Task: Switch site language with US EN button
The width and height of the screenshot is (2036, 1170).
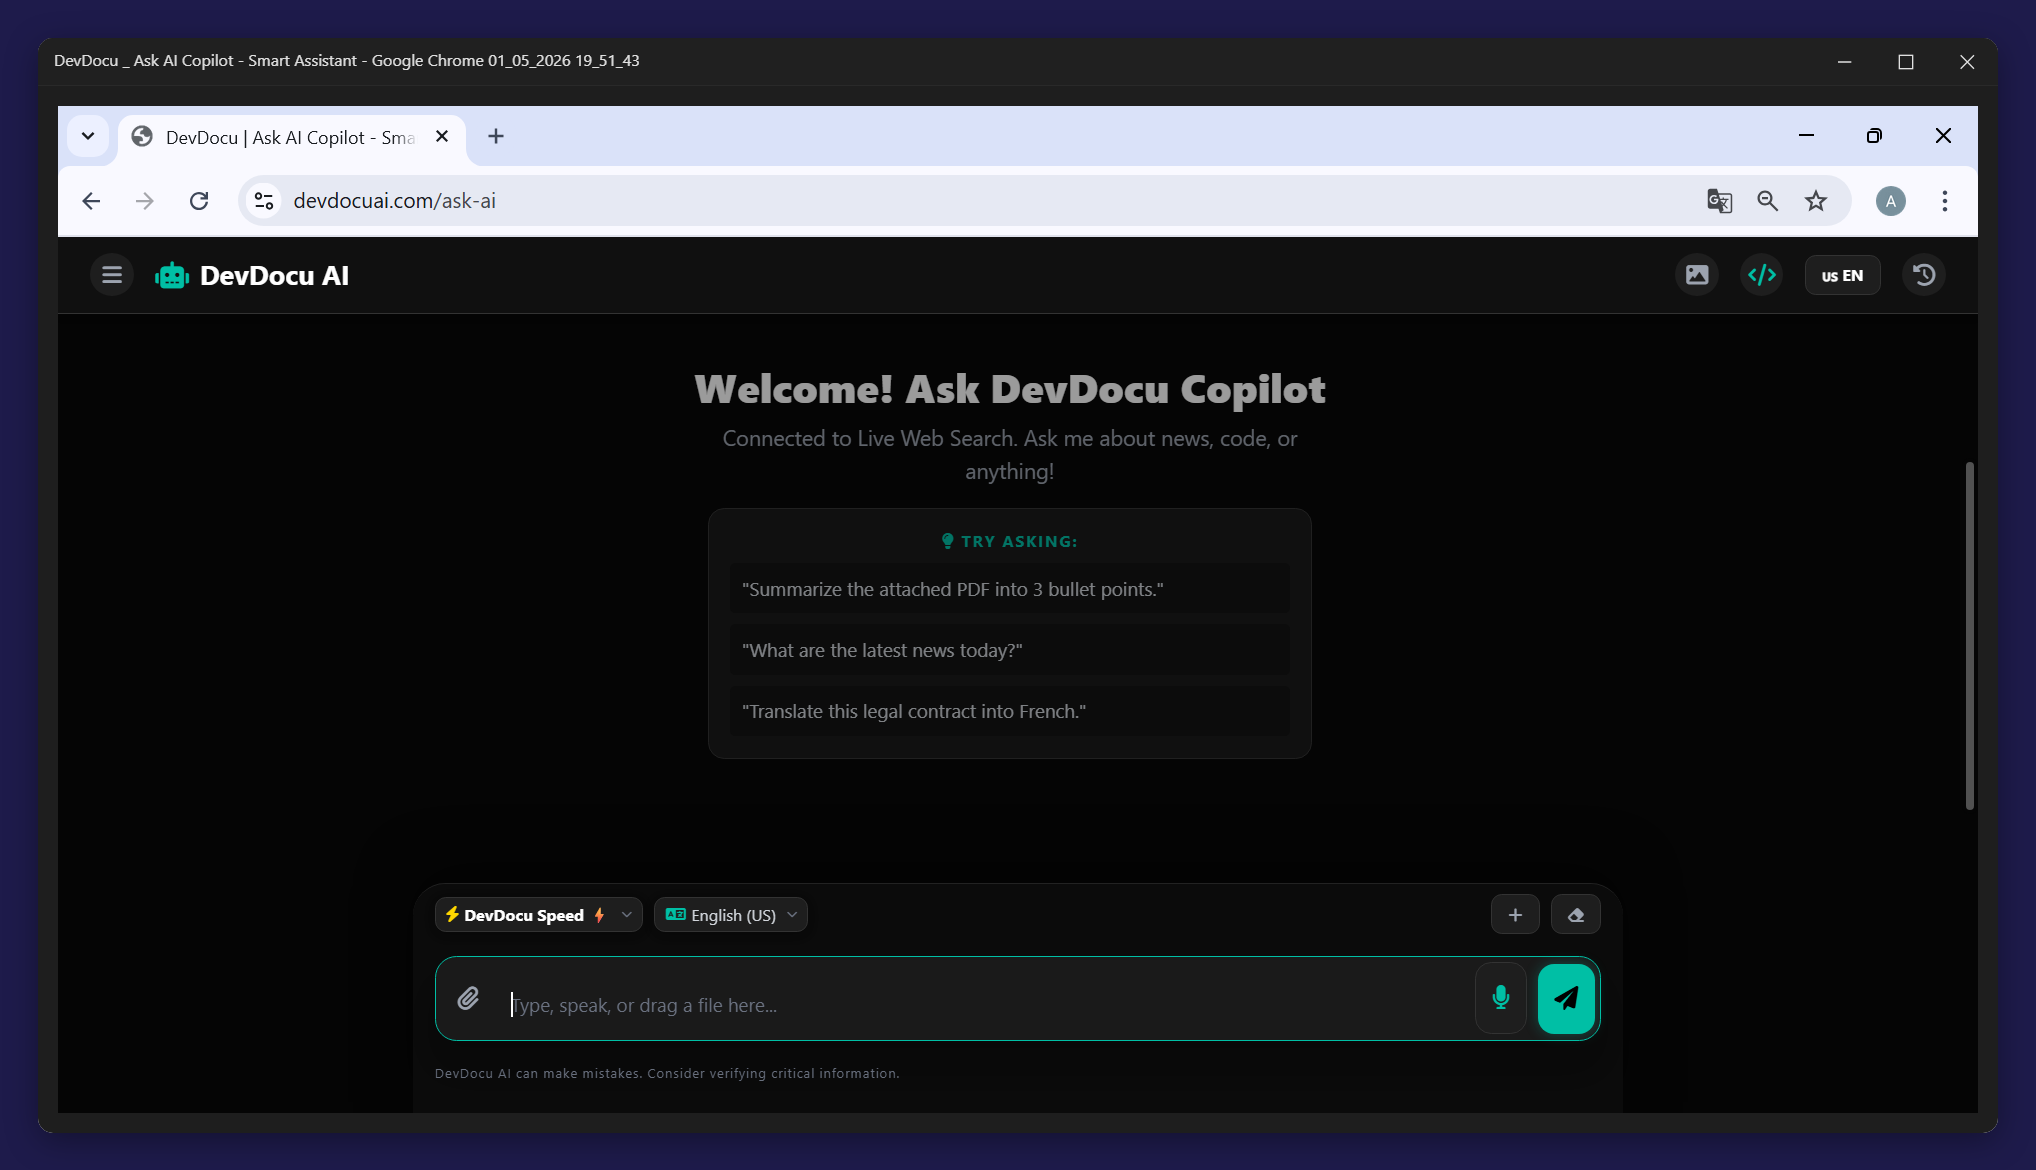Action: coord(1842,275)
